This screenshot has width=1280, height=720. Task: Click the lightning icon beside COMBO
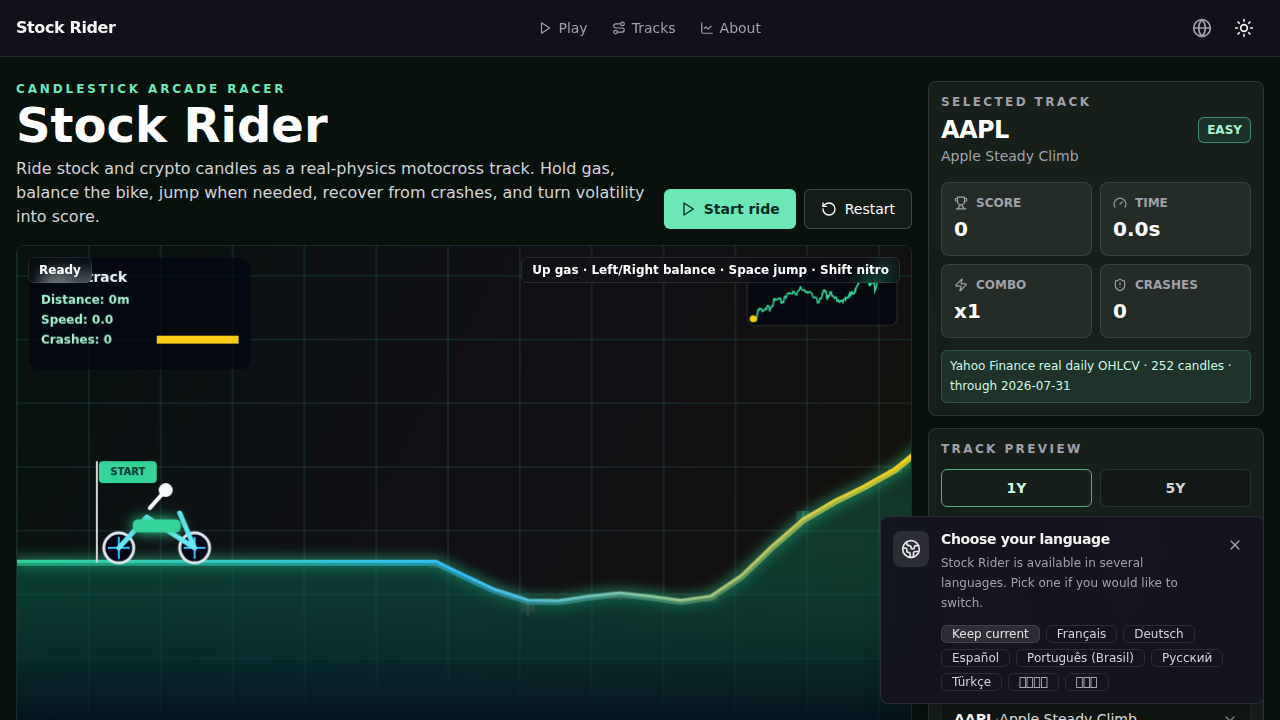tap(960, 285)
